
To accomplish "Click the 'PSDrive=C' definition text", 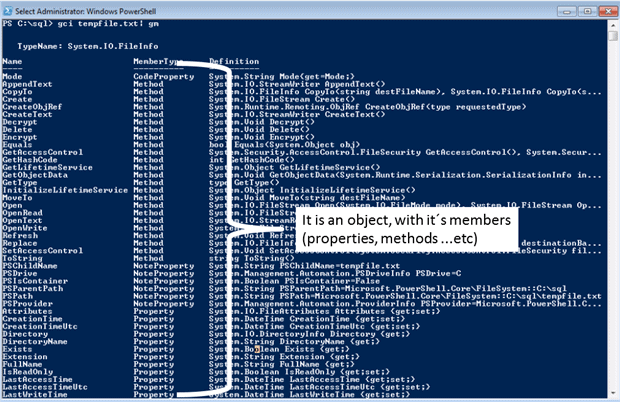I will point(438,274).
